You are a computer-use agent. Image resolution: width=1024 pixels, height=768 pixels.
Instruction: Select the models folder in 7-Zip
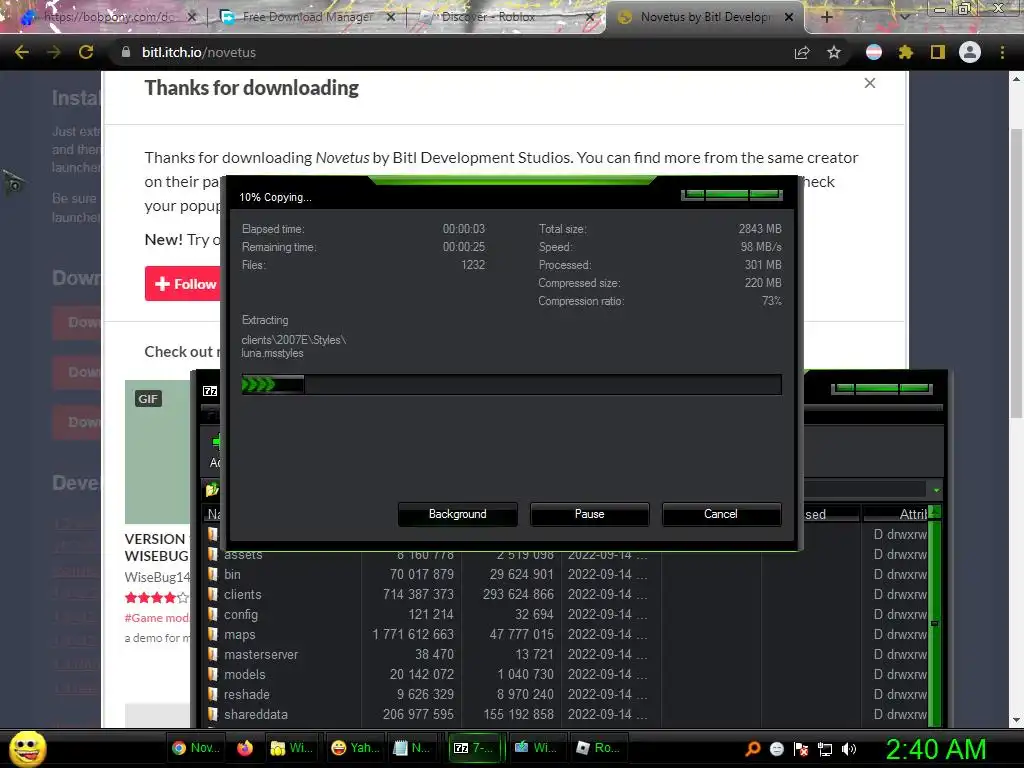point(566,675)
